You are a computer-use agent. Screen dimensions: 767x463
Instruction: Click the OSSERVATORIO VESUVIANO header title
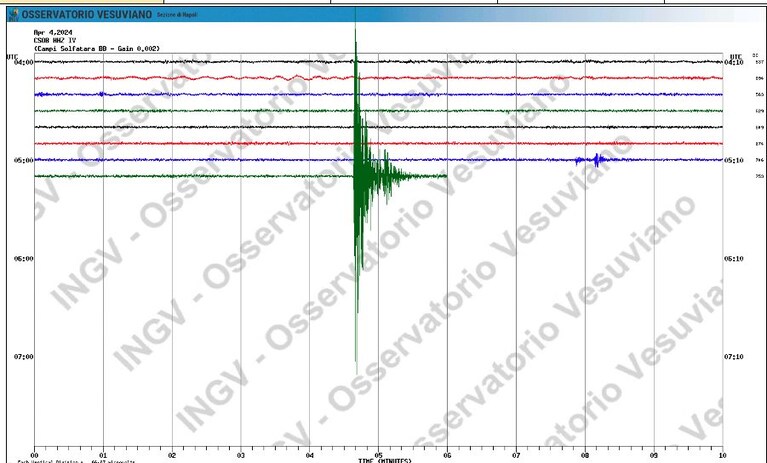87,15
